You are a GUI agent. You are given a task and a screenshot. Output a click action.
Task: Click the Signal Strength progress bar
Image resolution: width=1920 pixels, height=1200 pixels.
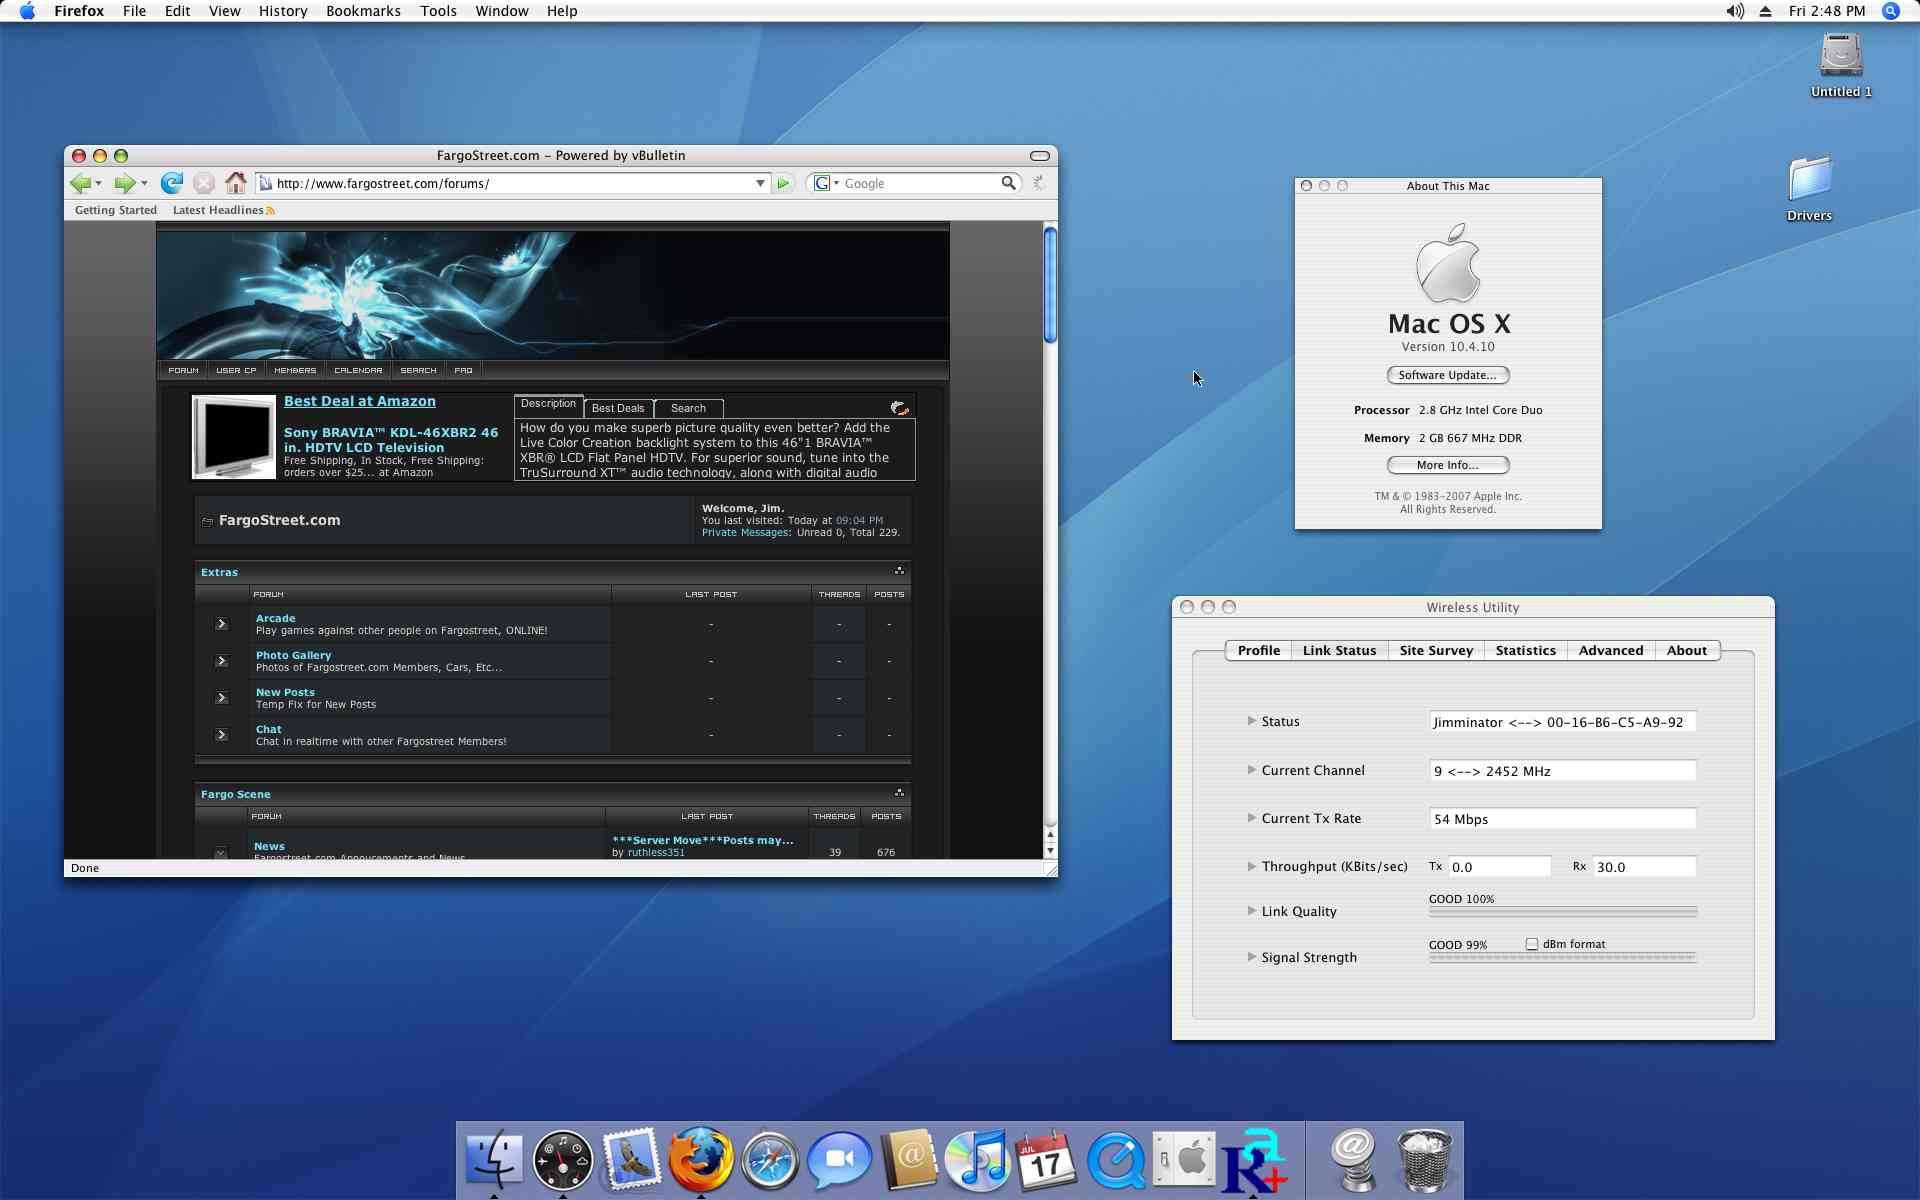(x=1562, y=958)
